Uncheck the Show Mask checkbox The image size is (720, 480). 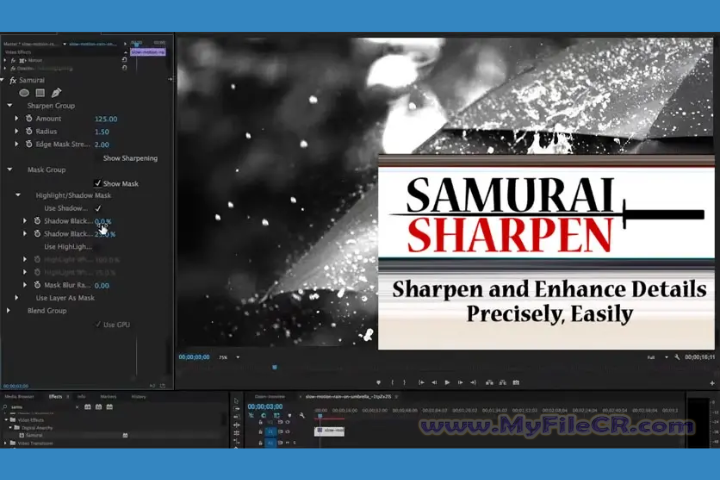pos(97,183)
